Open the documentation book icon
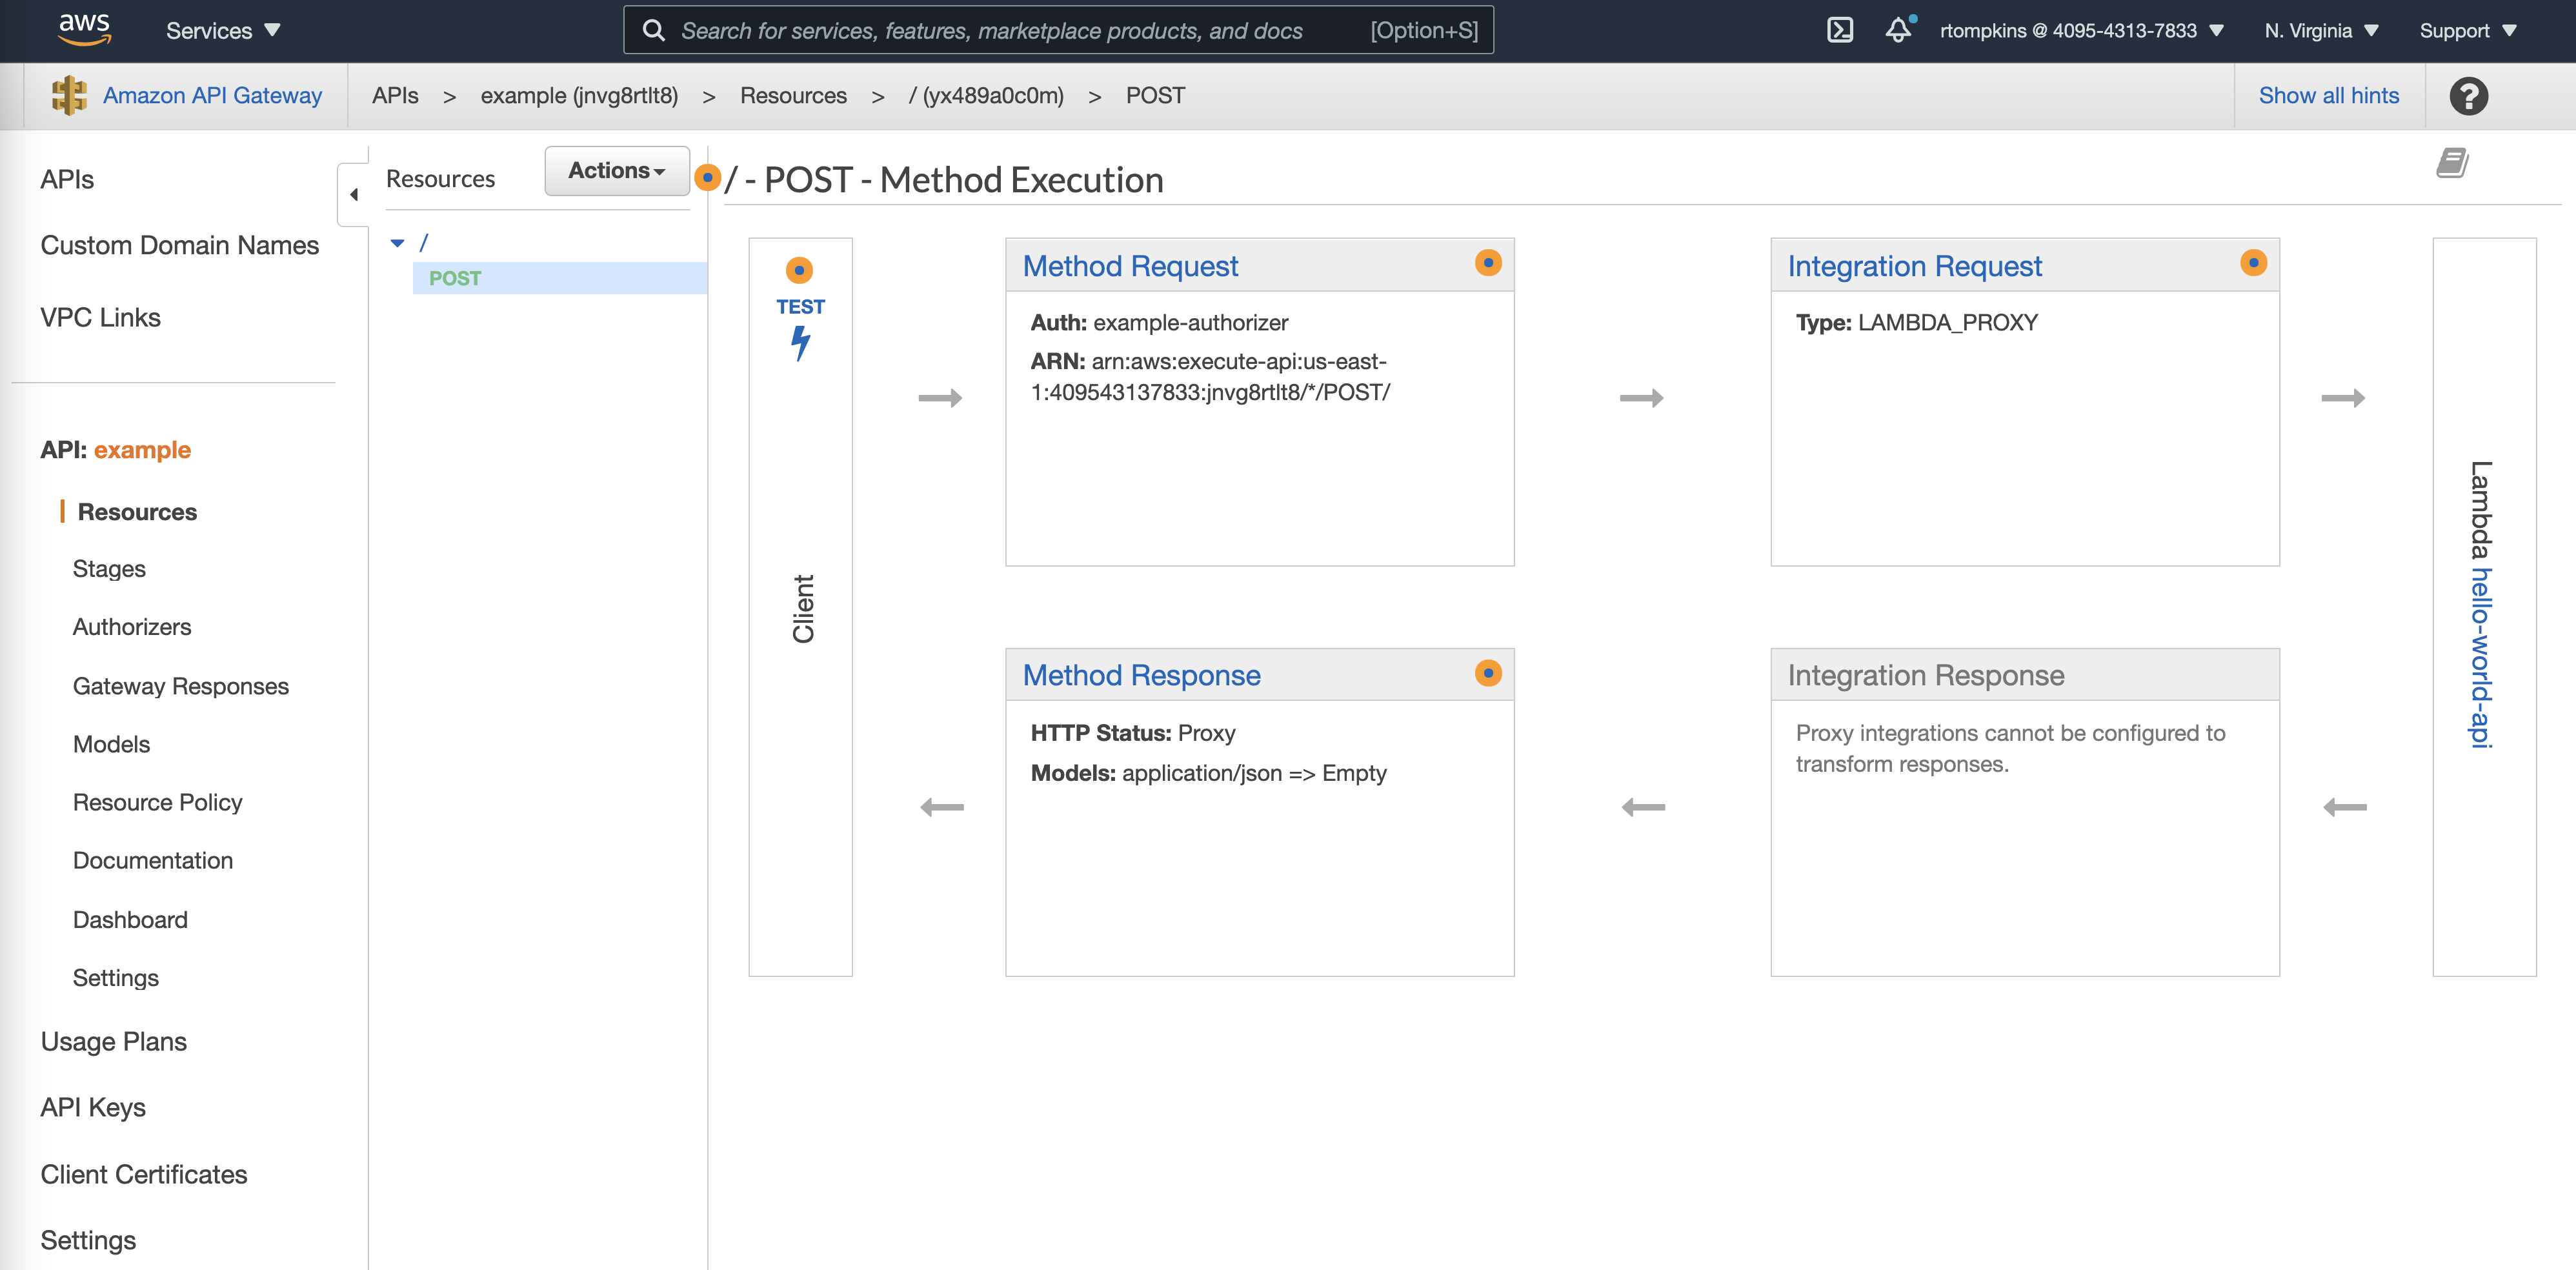This screenshot has width=2576, height=1270. pos(2451,162)
